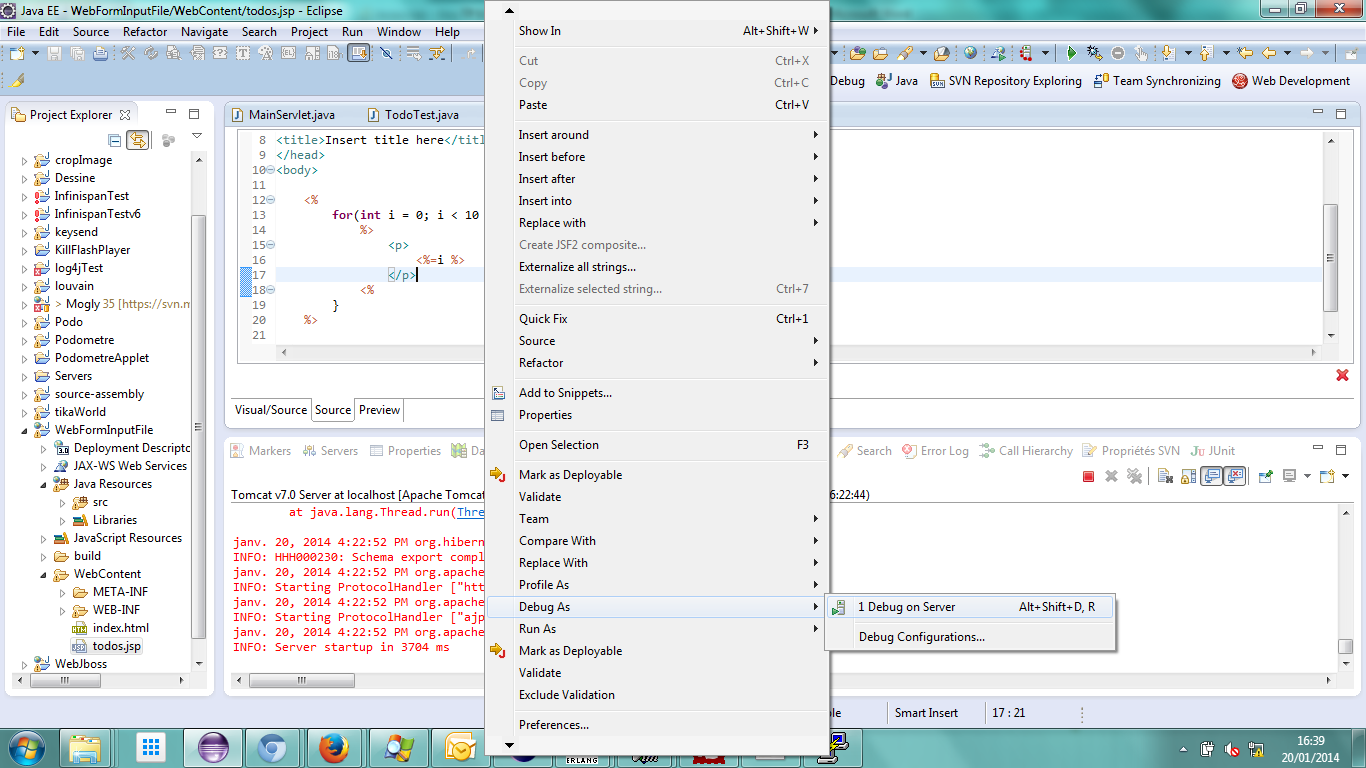Open Firefox from the Windows taskbar
The width and height of the screenshot is (1366, 768).
point(333,746)
